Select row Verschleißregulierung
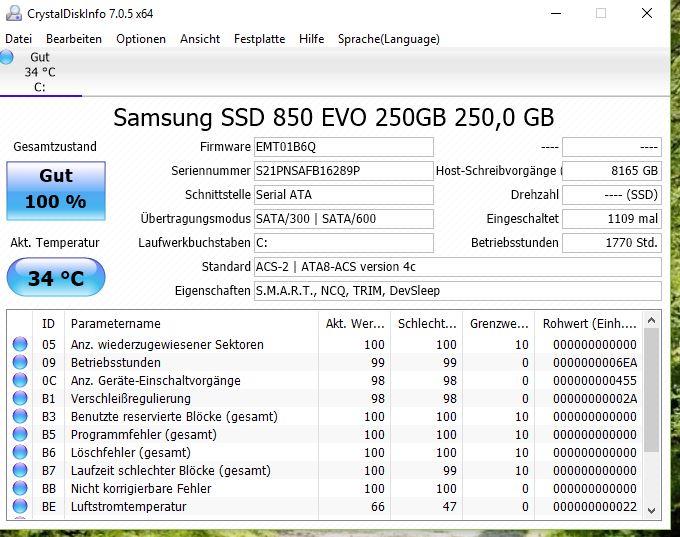680x537 pixels. click(x=325, y=398)
